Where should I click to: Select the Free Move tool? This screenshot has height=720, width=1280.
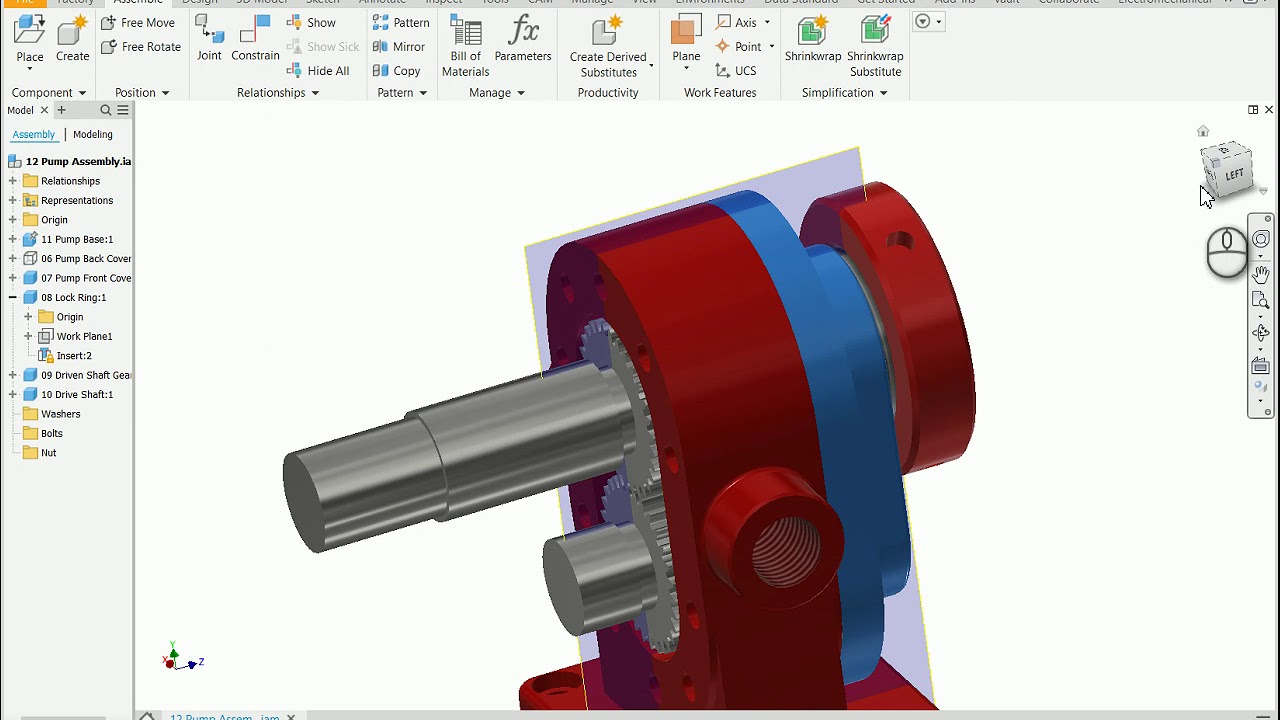138,22
